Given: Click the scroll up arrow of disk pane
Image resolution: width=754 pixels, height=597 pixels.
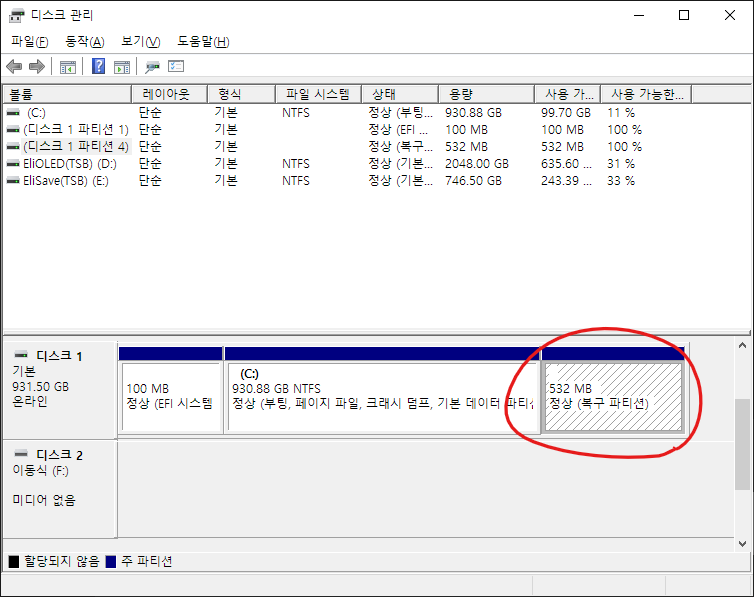Looking at the screenshot, I should 742,345.
